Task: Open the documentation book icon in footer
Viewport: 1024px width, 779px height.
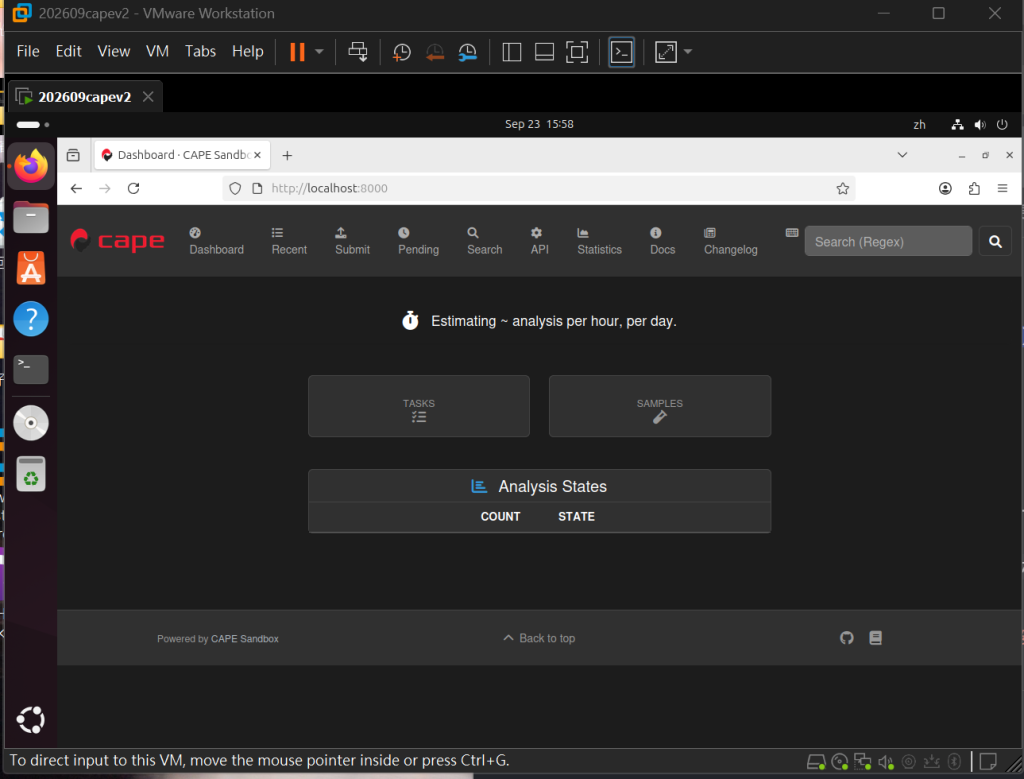Action: 875,638
